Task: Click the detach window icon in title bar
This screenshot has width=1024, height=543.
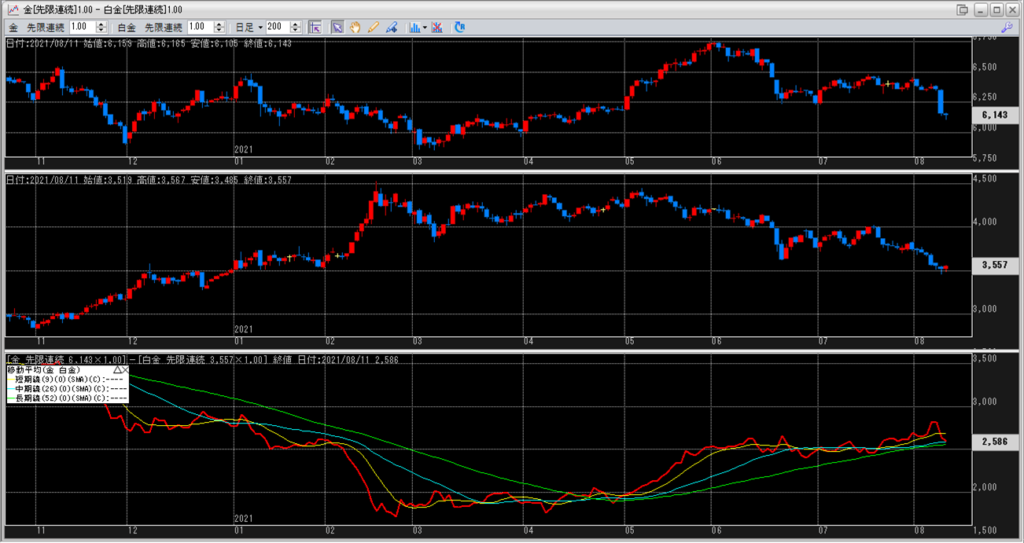Action: [962, 9]
